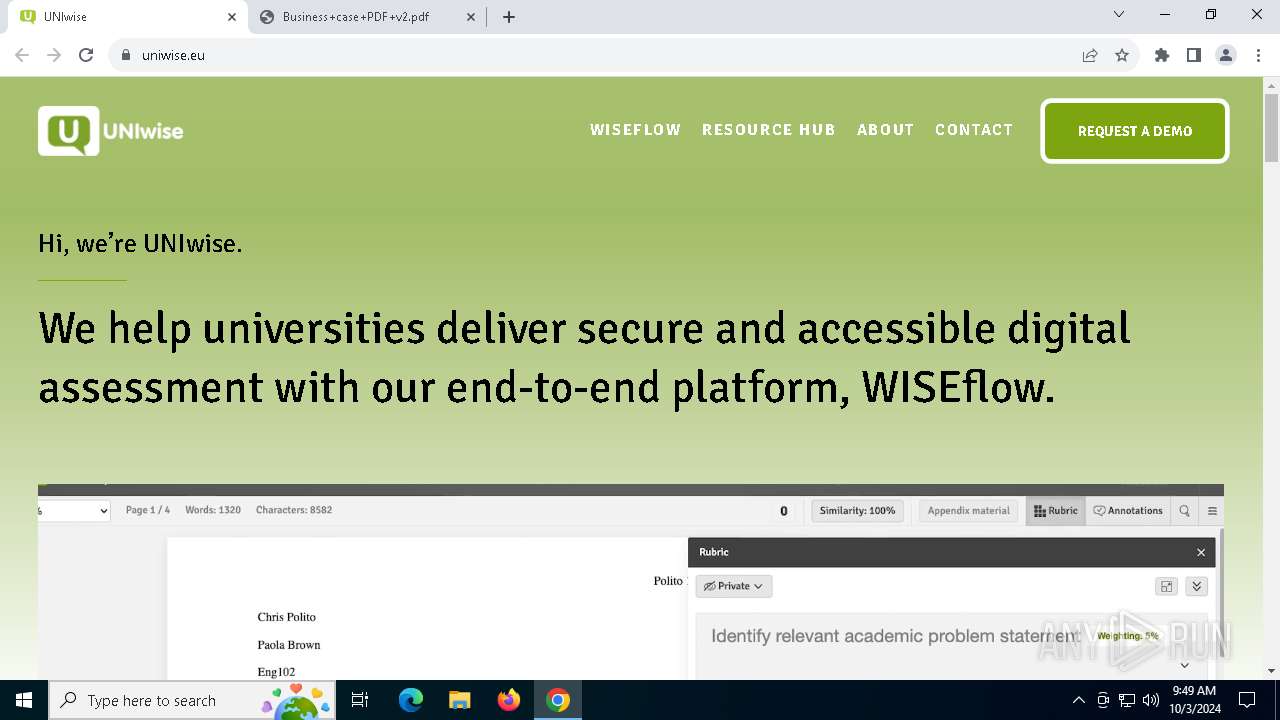Viewport: 1280px width, 720px height.
Task: Open the WISEFLOW menu item
Action: pos(635,130)
